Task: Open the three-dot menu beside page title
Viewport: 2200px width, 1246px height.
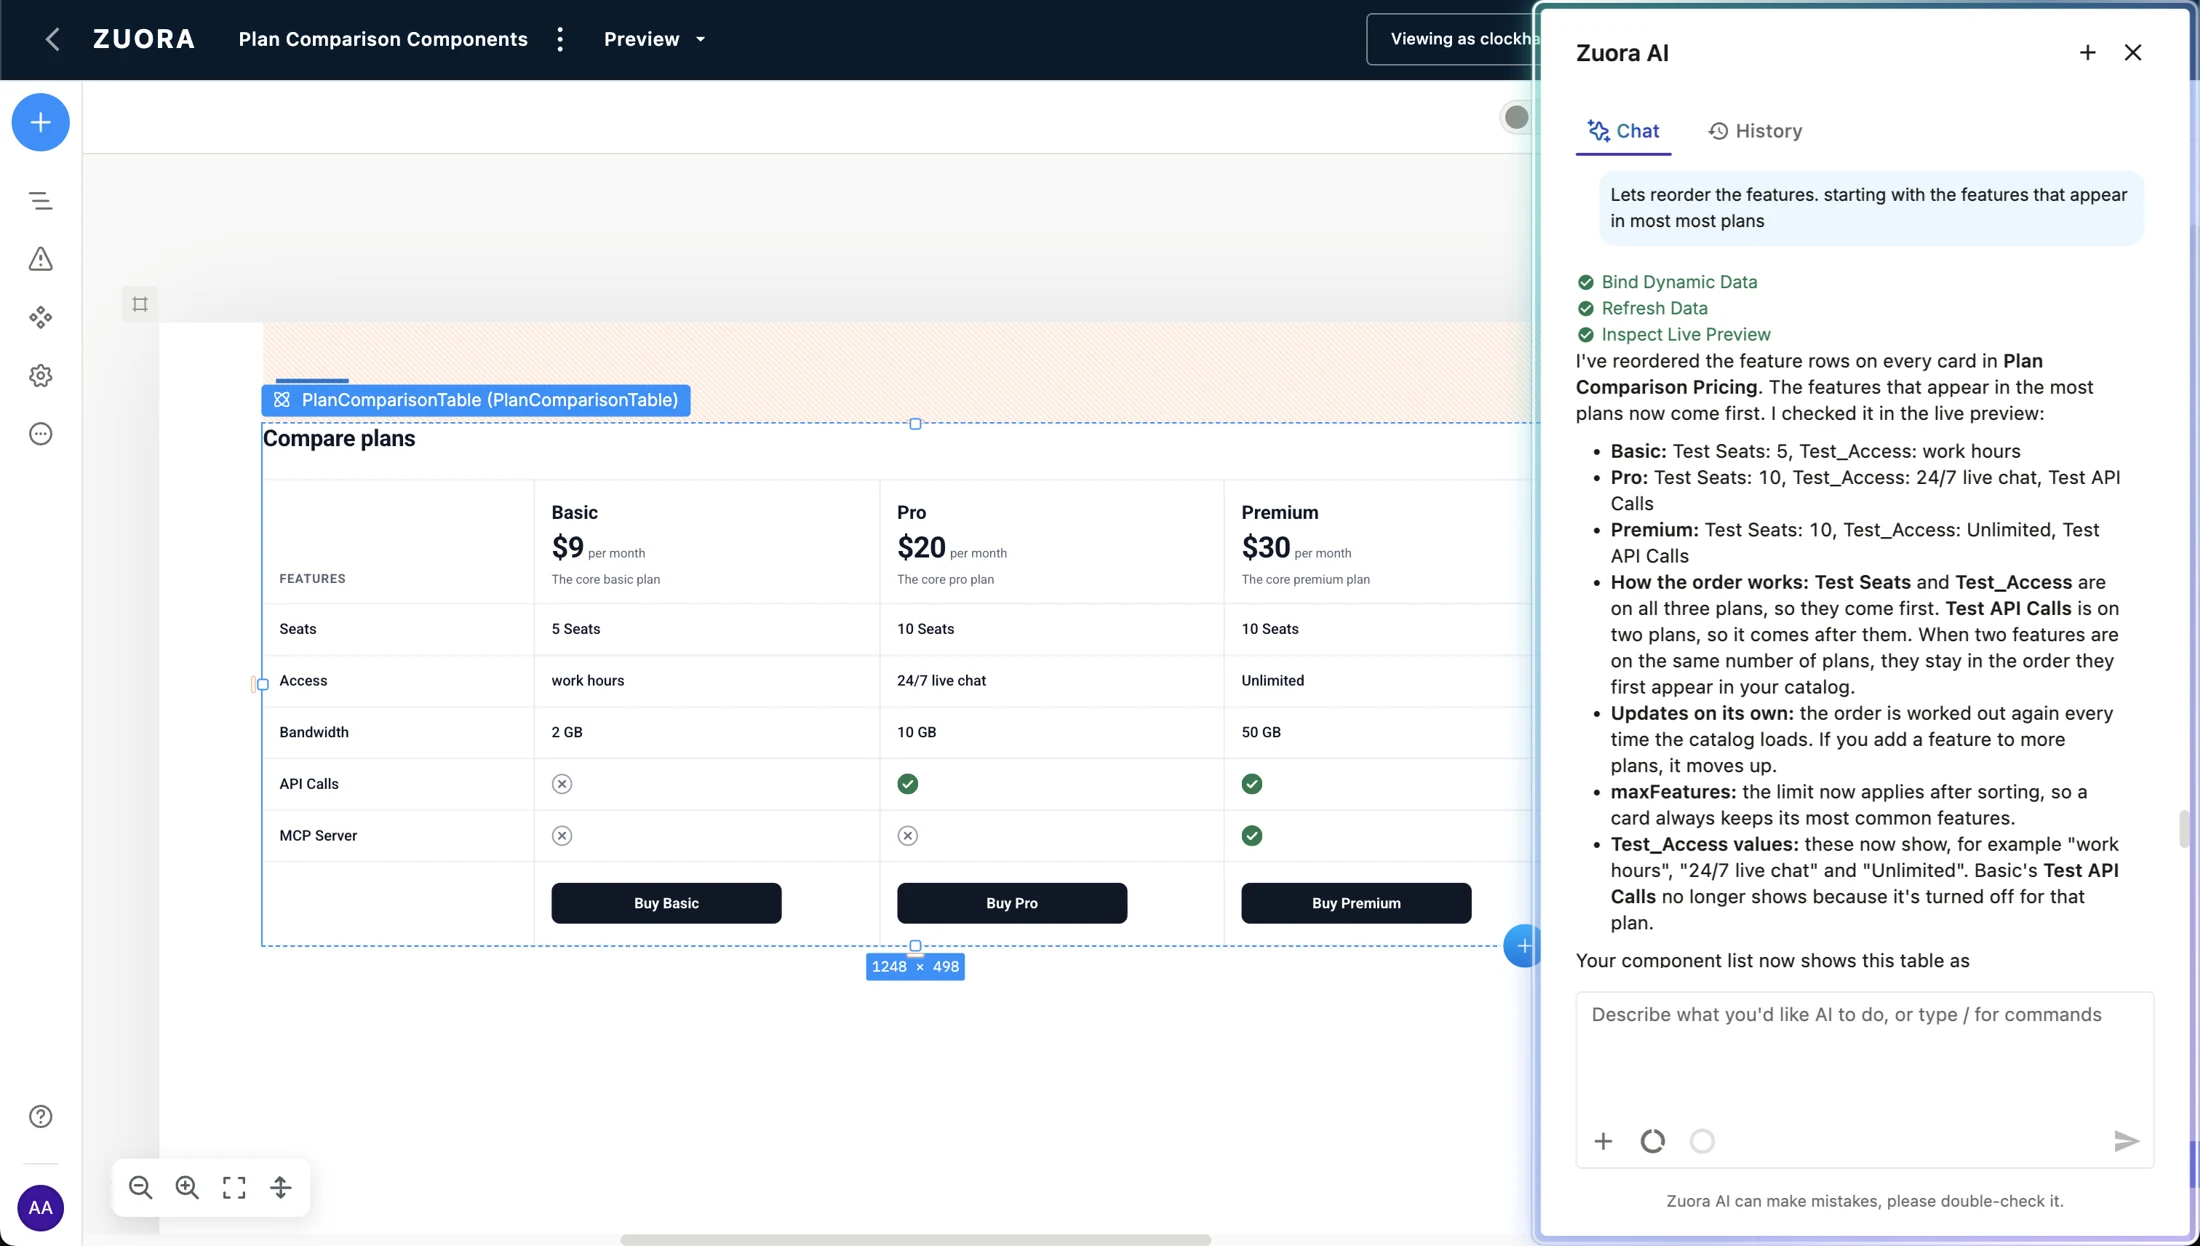Action: click(x=560, y=39)
